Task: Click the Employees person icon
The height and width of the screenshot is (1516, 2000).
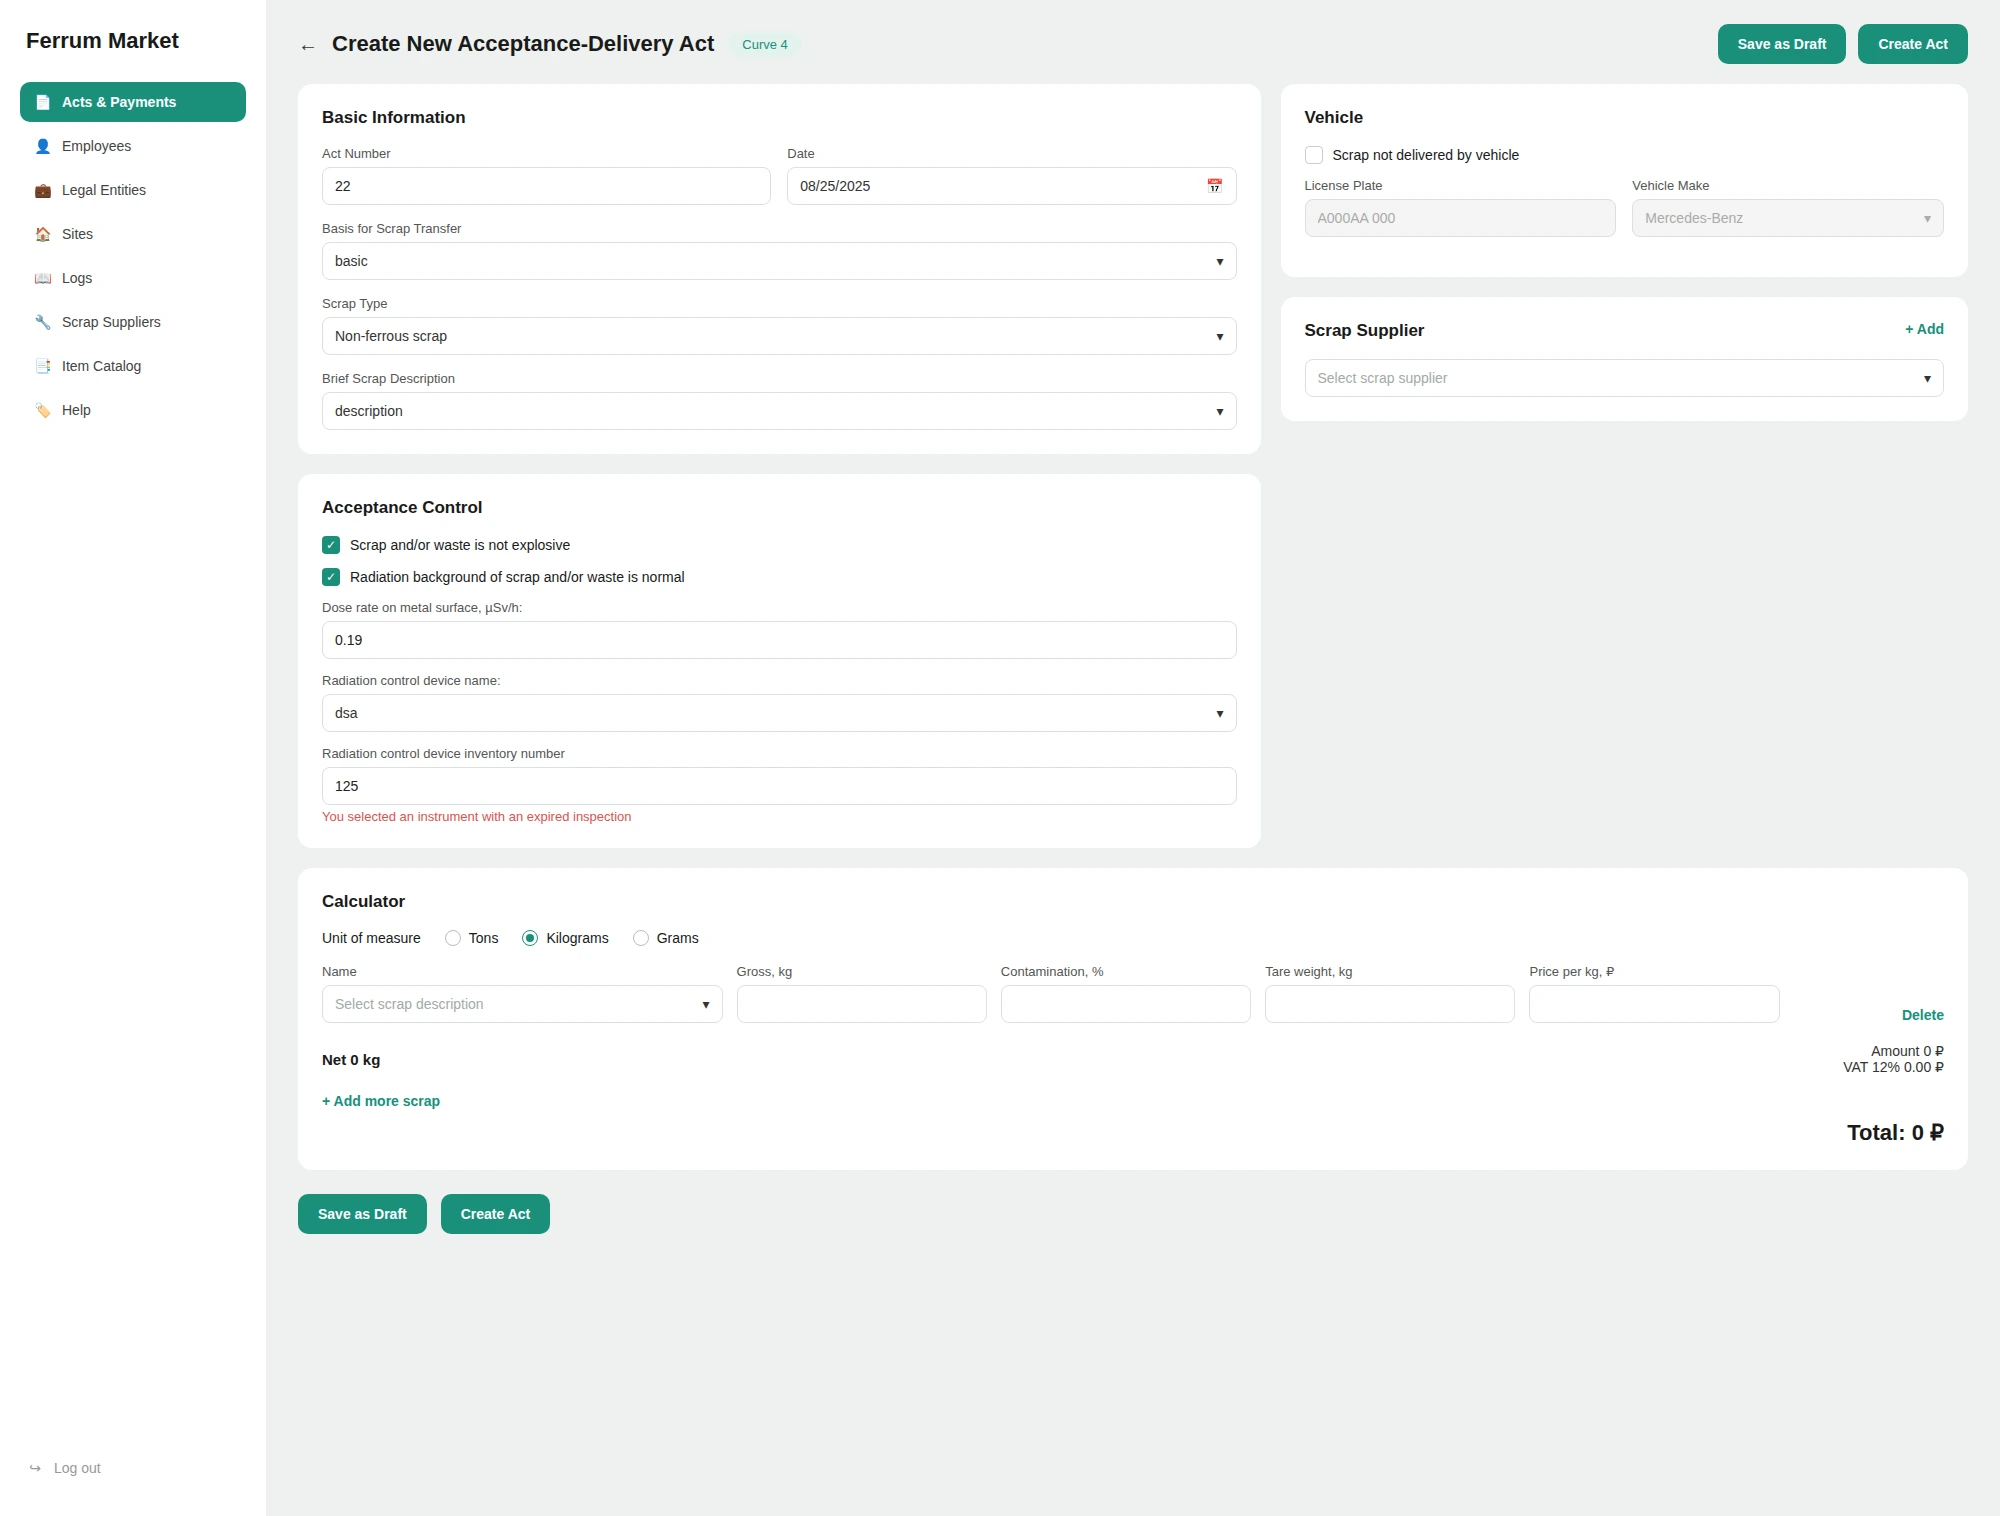Action: click(x=43, y=146)
